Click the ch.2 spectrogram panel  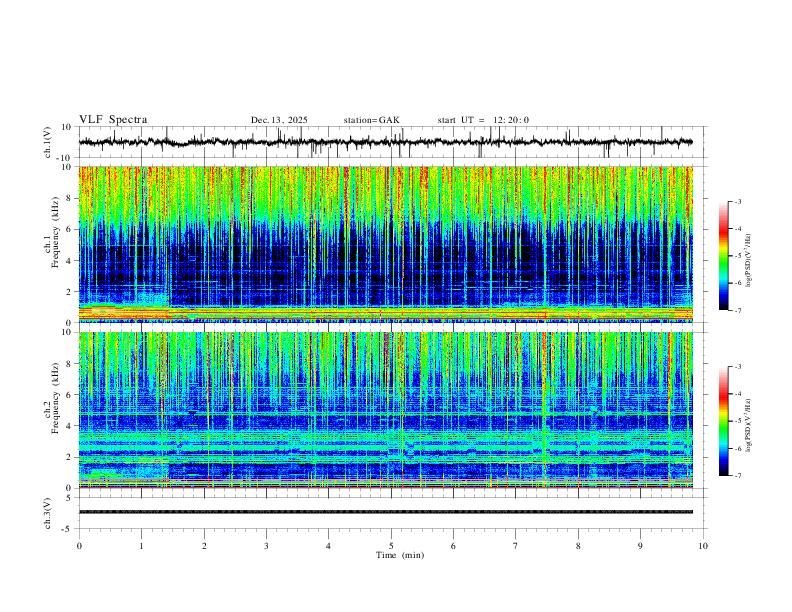coord(386,410)
